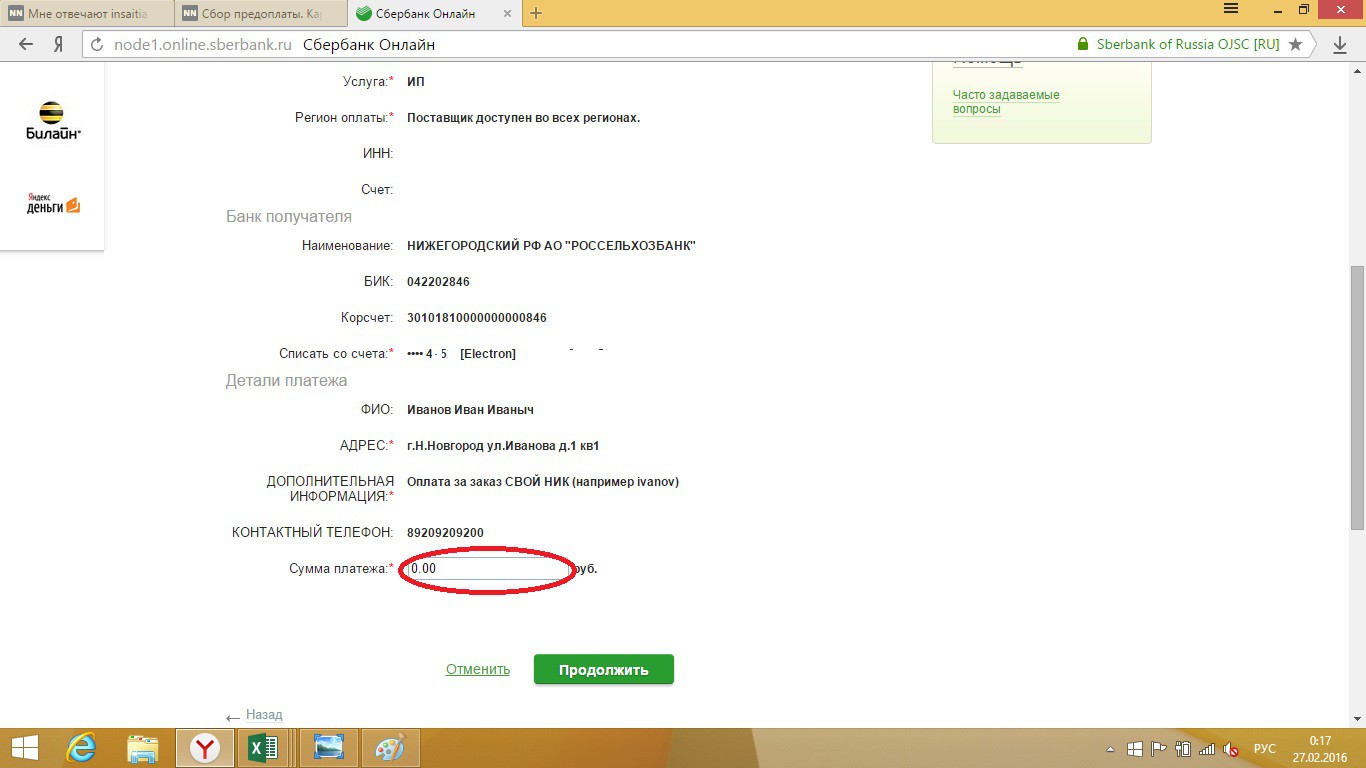Click the 'Sberbank of Russia OJSC [RU]' certificate label
This screenshot has width=1366, height=768.
point(1188,44)
